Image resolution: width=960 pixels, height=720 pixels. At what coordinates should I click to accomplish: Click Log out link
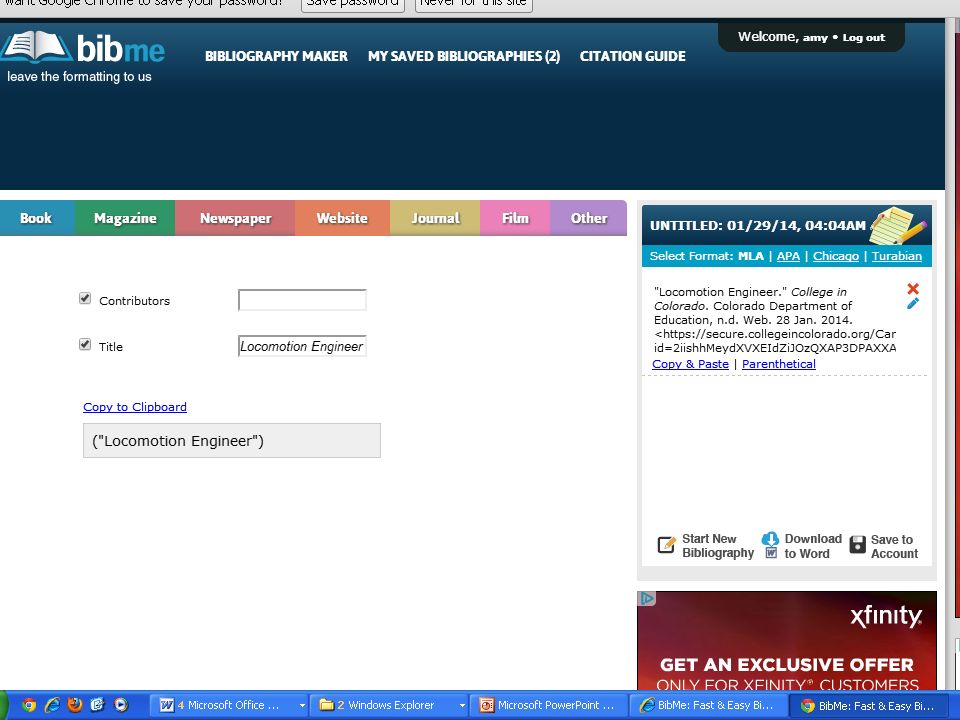tap(863, 38)
